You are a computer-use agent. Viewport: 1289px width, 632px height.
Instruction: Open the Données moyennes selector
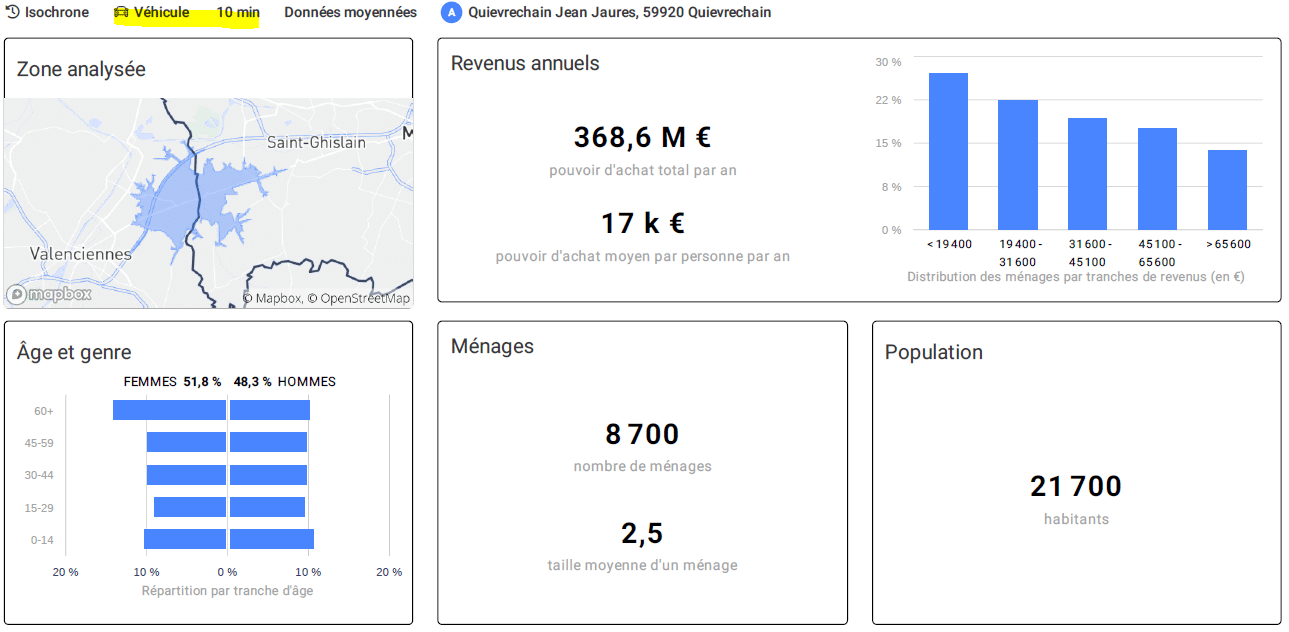coord(350,13)
